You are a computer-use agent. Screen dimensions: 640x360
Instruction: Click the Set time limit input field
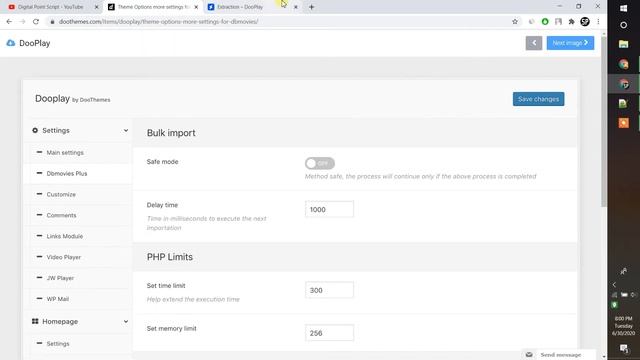[x=329, y=290]
